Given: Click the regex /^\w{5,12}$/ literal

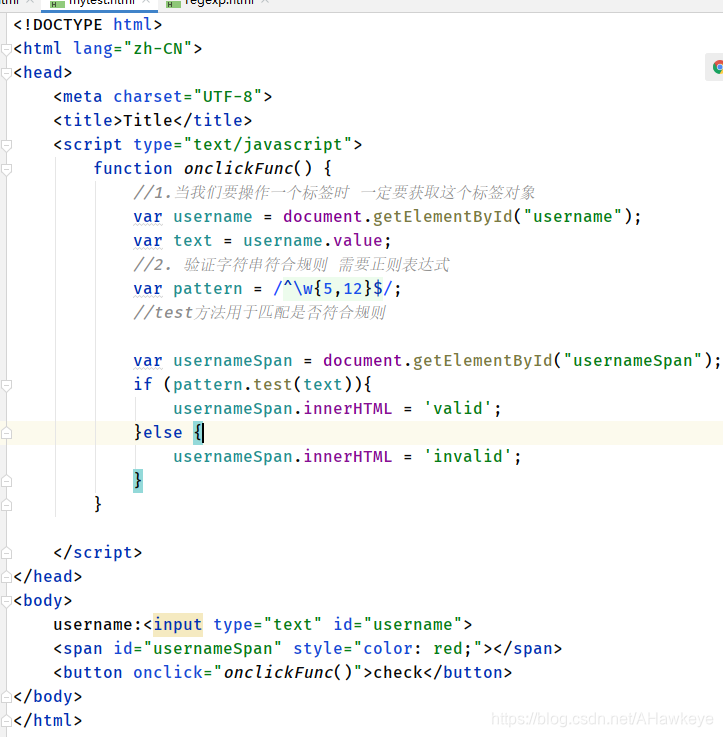Looking at the screenshot, I should coord(332,289).
